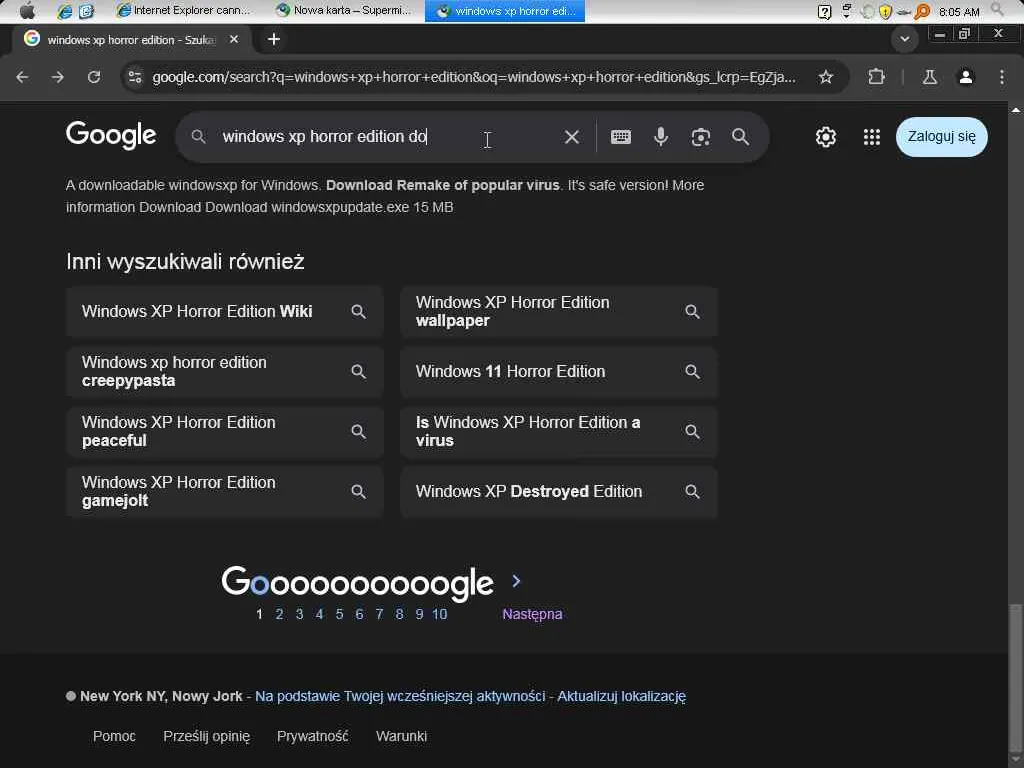
Task: Close the windows xp horror edition browser tab
Action: click(234, 39)
